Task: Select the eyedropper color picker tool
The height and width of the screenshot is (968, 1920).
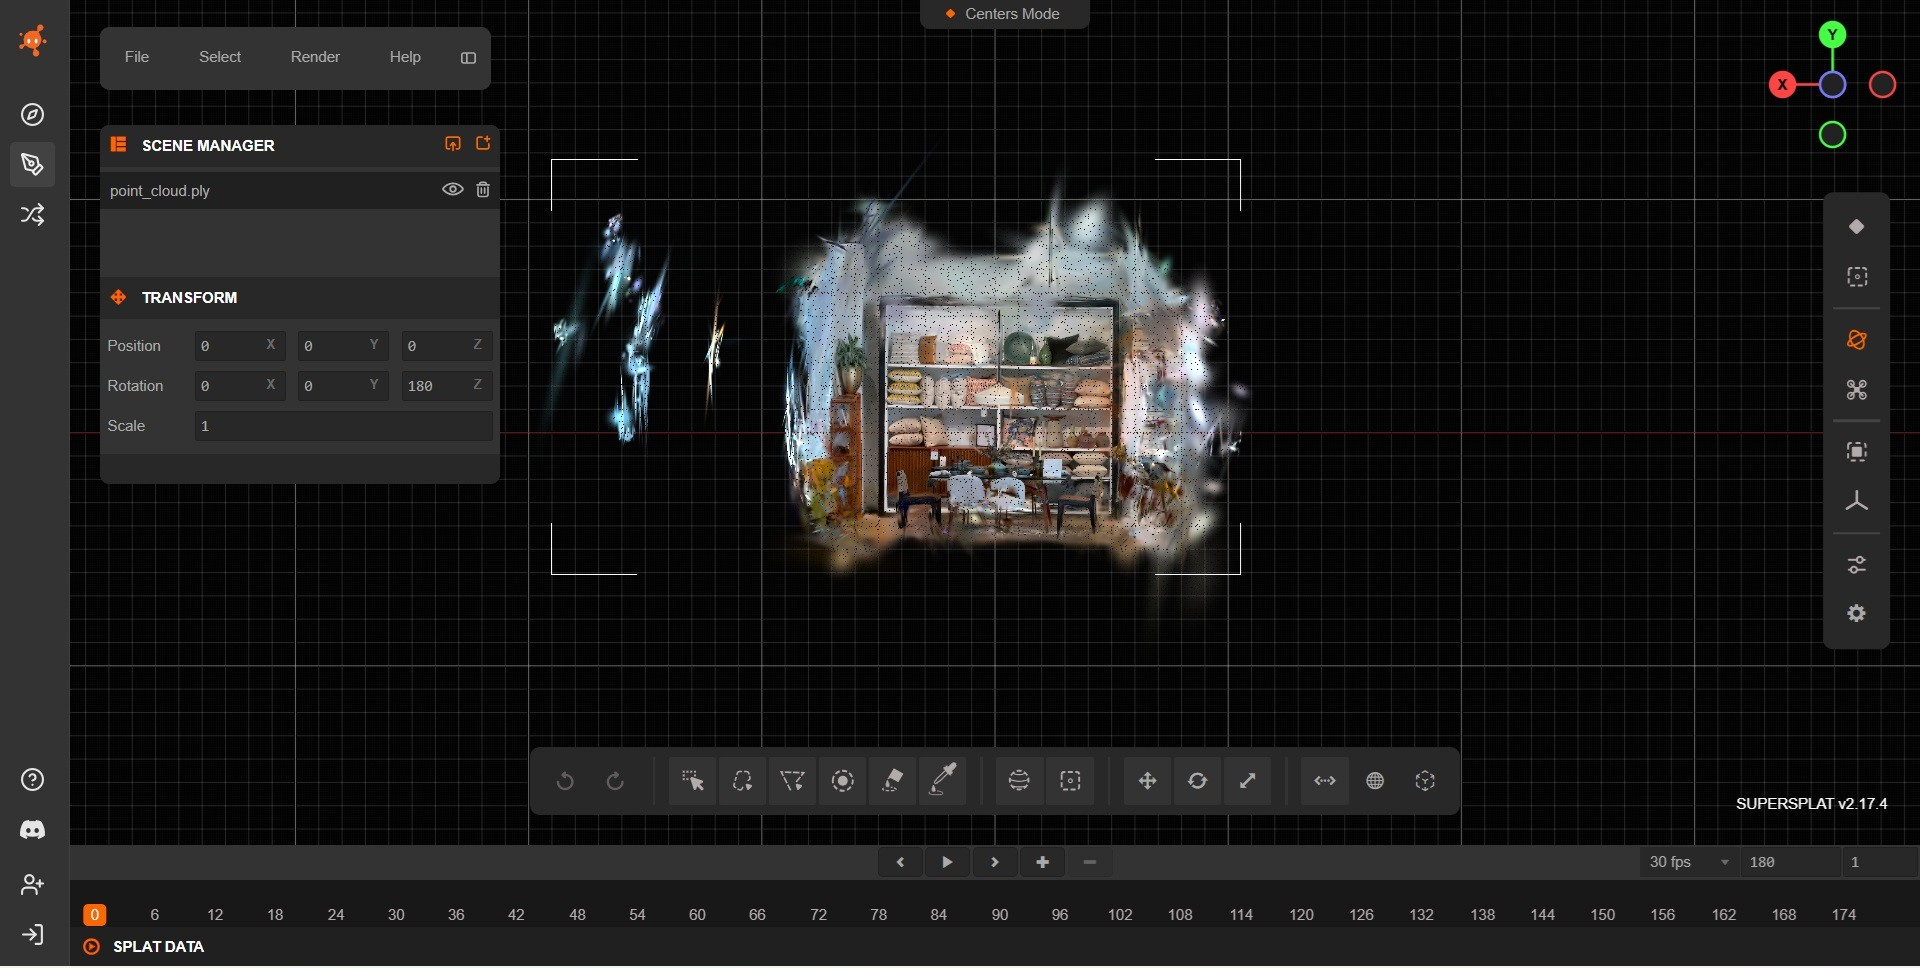Action: pos(943,782)
